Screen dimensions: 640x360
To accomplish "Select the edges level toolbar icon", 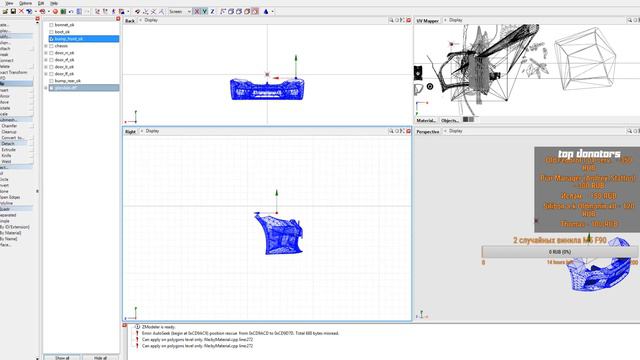I will coord(231,11).
